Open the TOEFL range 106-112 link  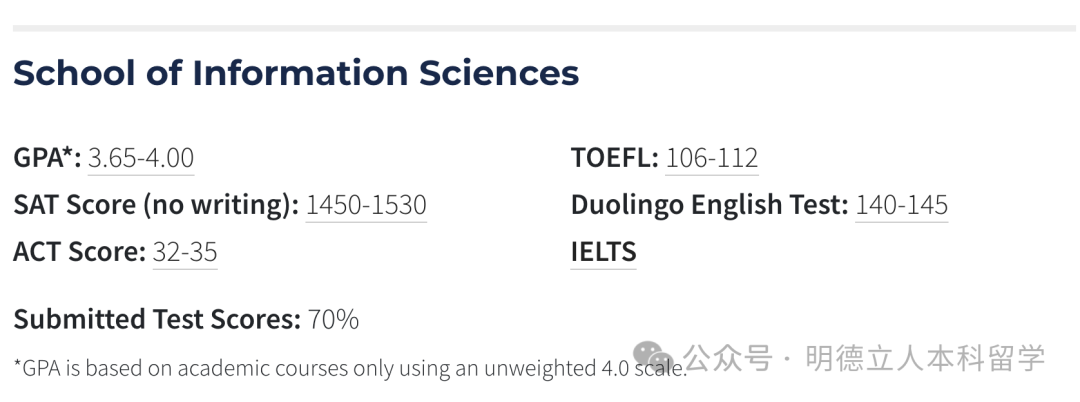click(x=712, y=158)
